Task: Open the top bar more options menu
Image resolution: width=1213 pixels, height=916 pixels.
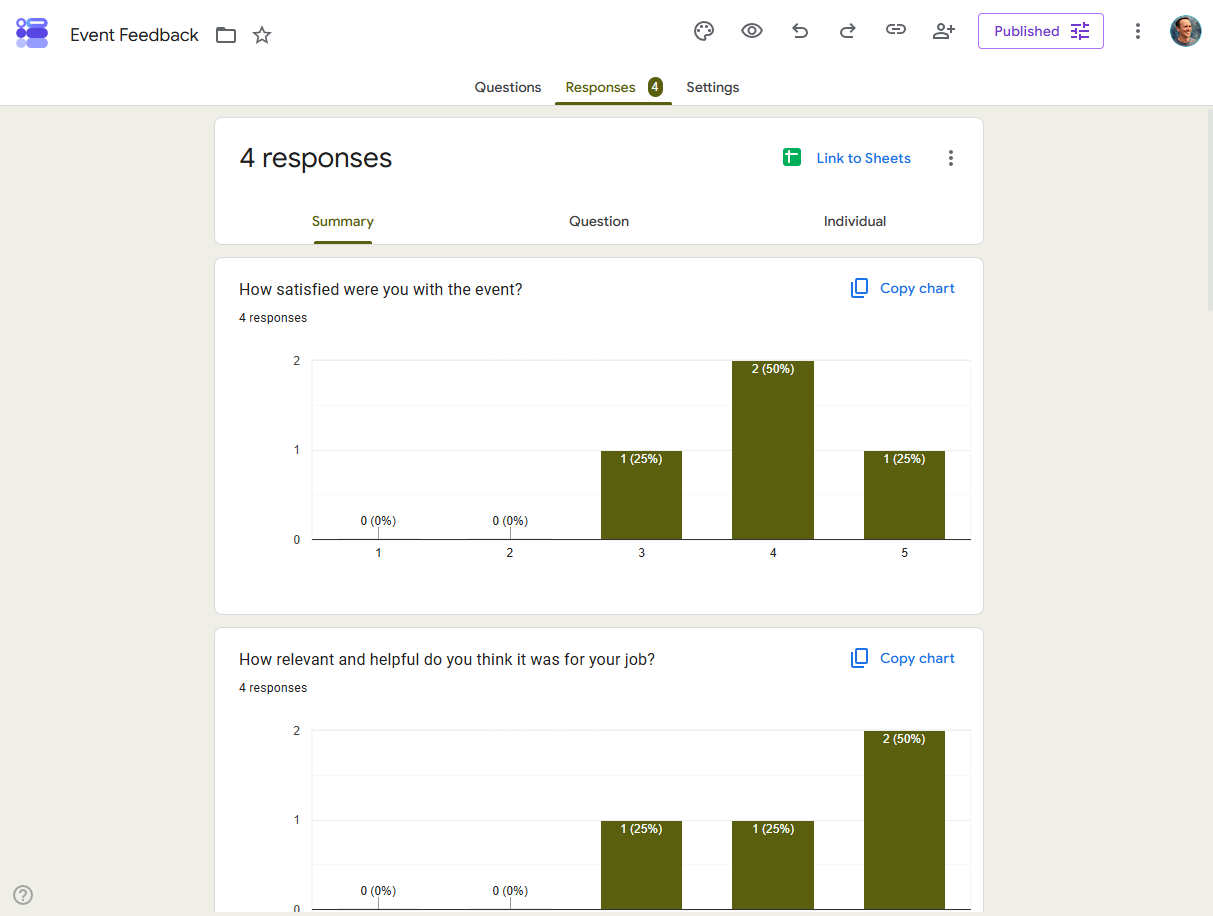Action: click(1137, 31)
